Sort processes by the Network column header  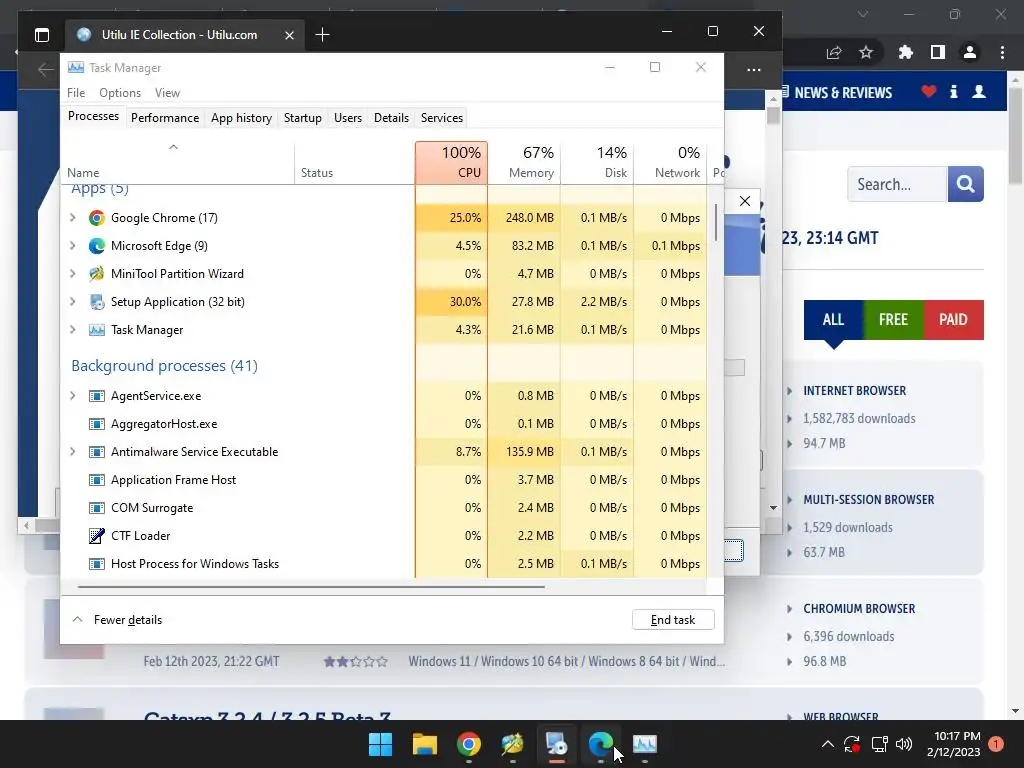tap(671, 163)
